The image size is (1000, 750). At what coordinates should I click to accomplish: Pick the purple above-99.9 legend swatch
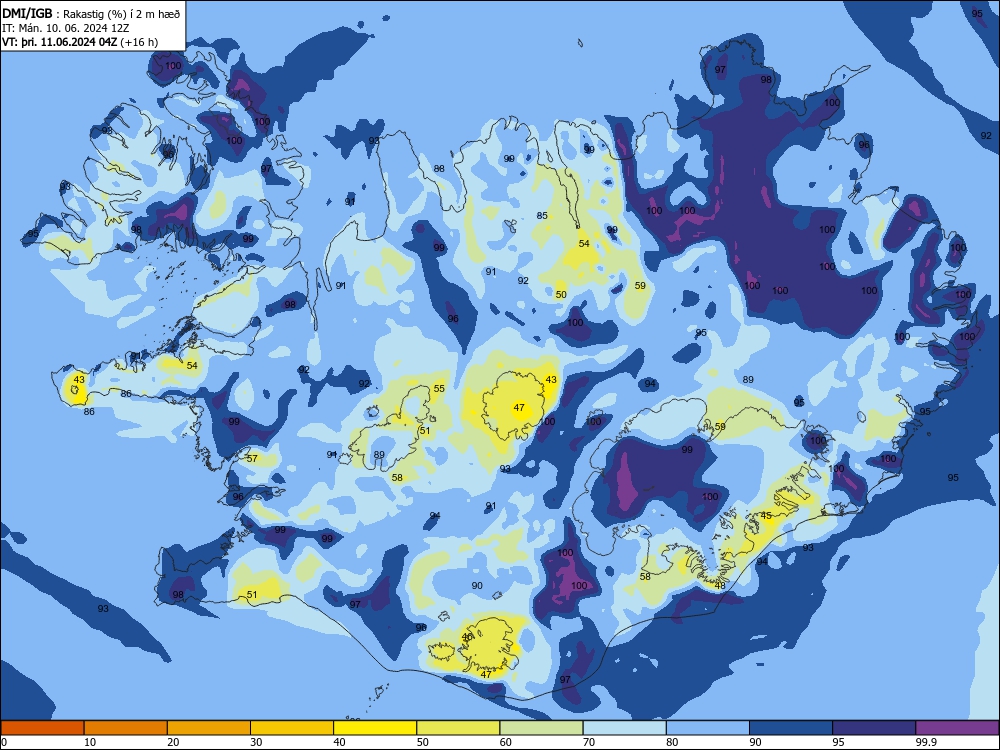[957, 728]
